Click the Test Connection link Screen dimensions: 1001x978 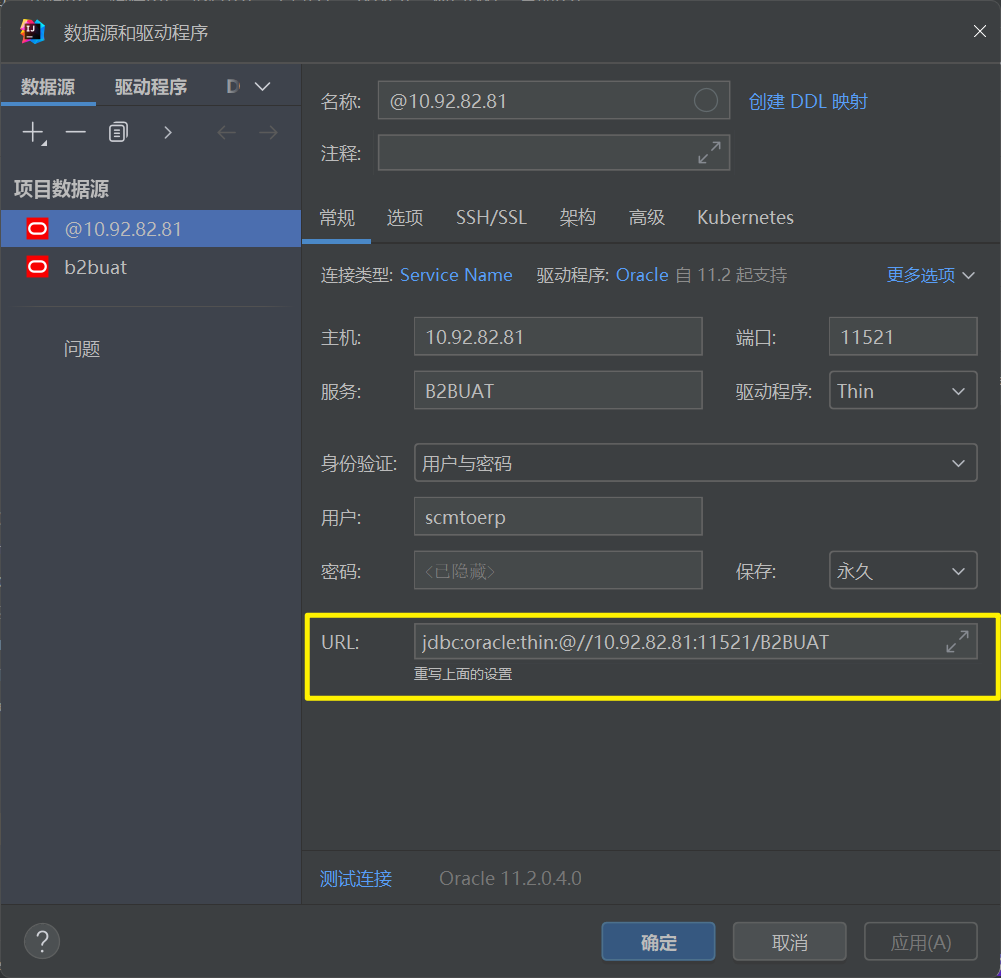[356, 878]
